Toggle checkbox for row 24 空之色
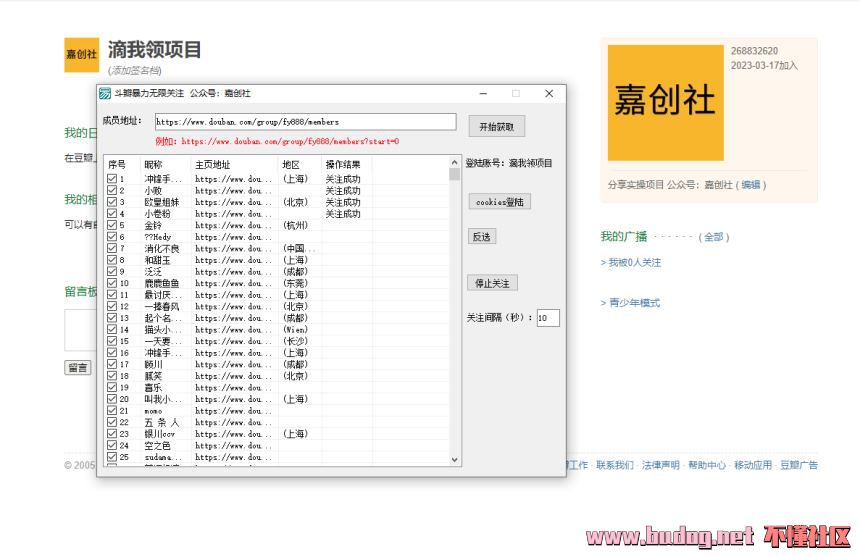The width and height of the screenshot is (860, 557). coord(112,445)
